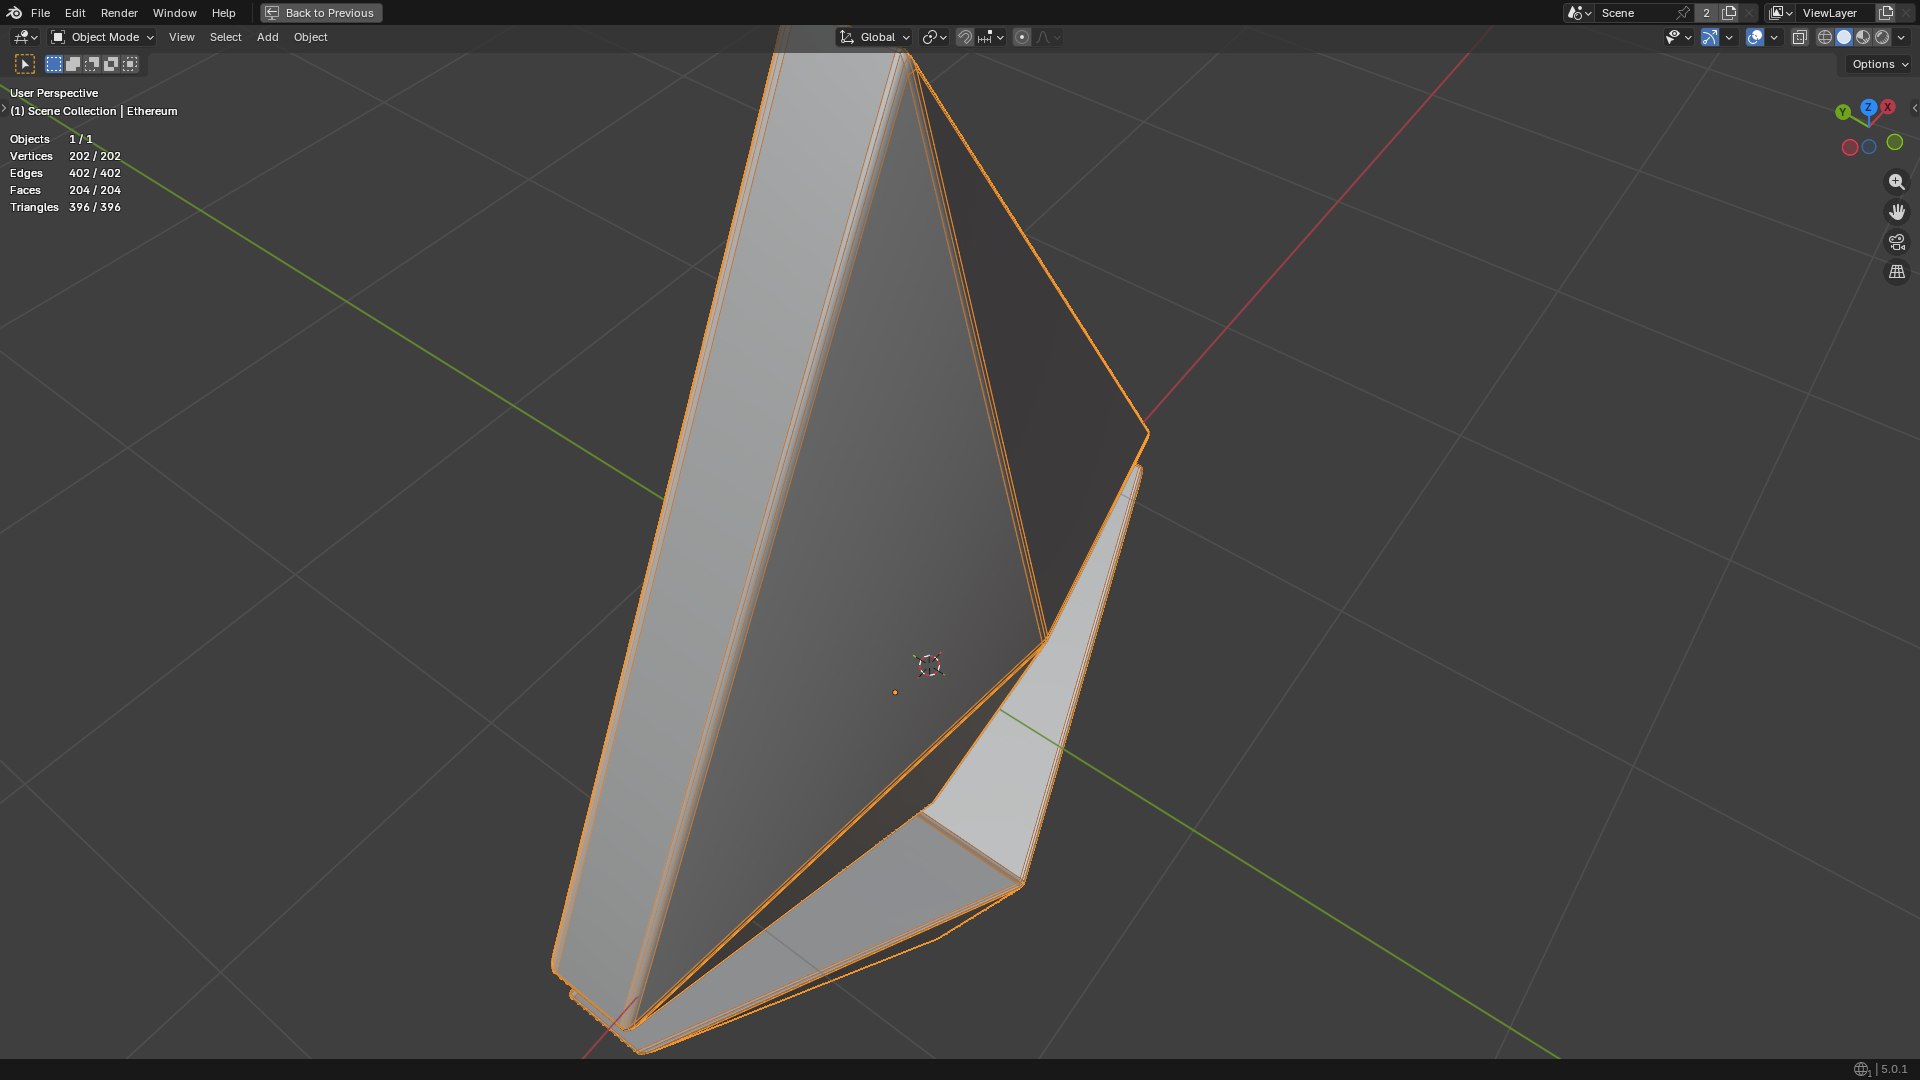The image size is (1920, 1080).
Task: Open the Options dropdown
Action: coord(1879,64)
